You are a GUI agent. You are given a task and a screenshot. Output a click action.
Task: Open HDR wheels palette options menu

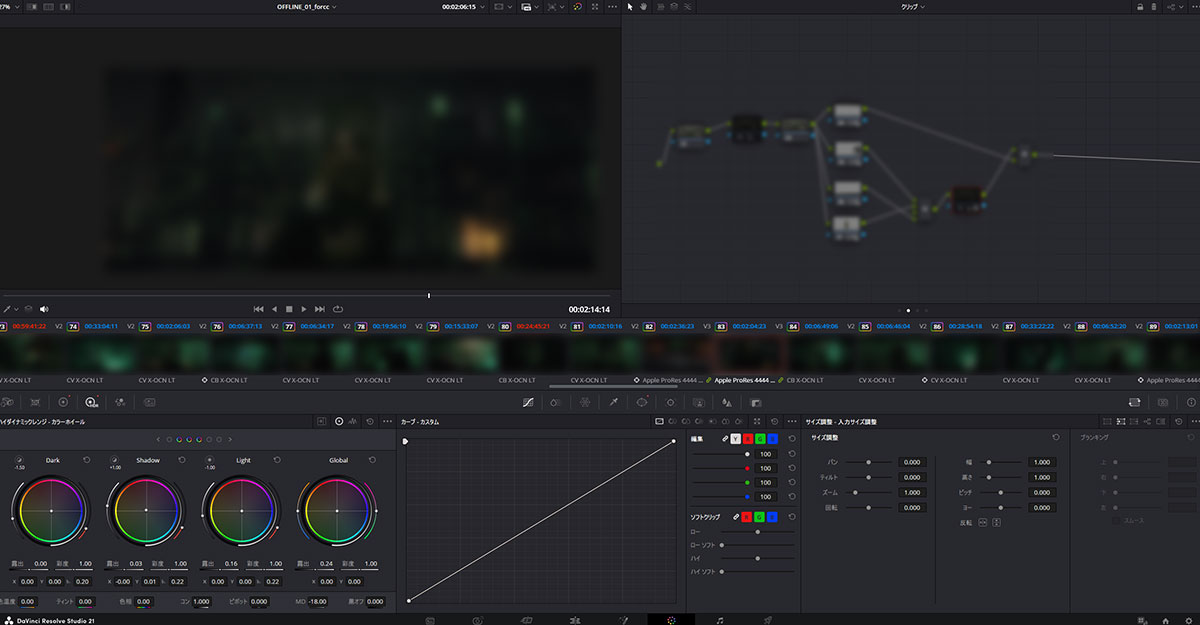tap(386, 422)
